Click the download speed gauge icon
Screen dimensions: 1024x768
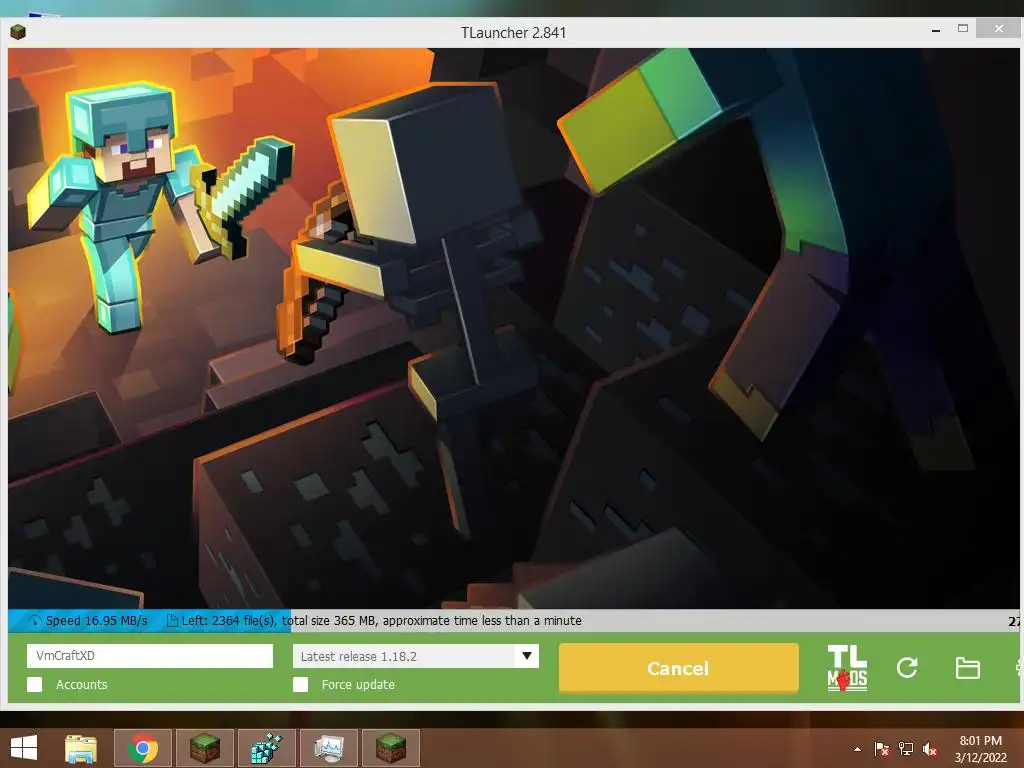34,621
